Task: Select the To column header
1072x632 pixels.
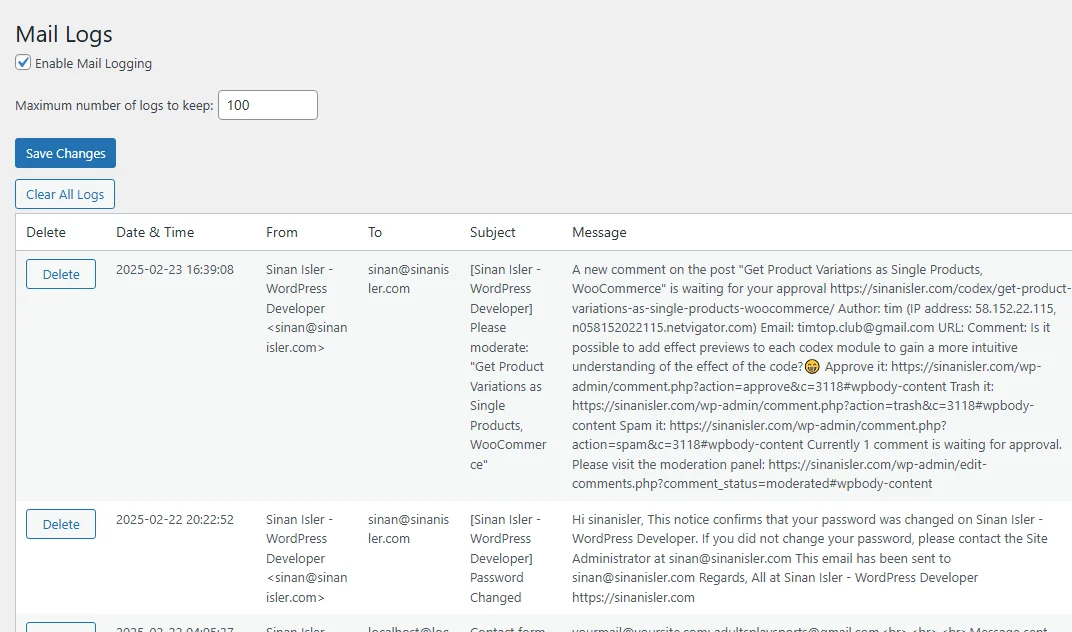Action: (x=375, y=232)
